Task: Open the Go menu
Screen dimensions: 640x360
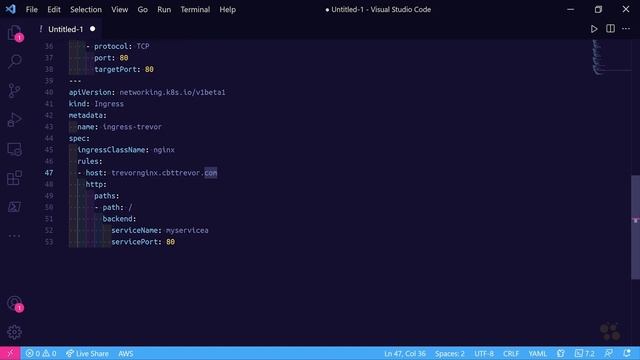Action: tap(142, 9)
